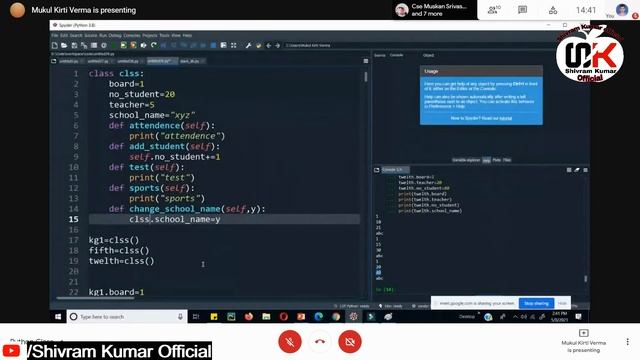Select the Console 1/A tab
This screenshot has height=360, width=640.
click(x=395, y=169)
